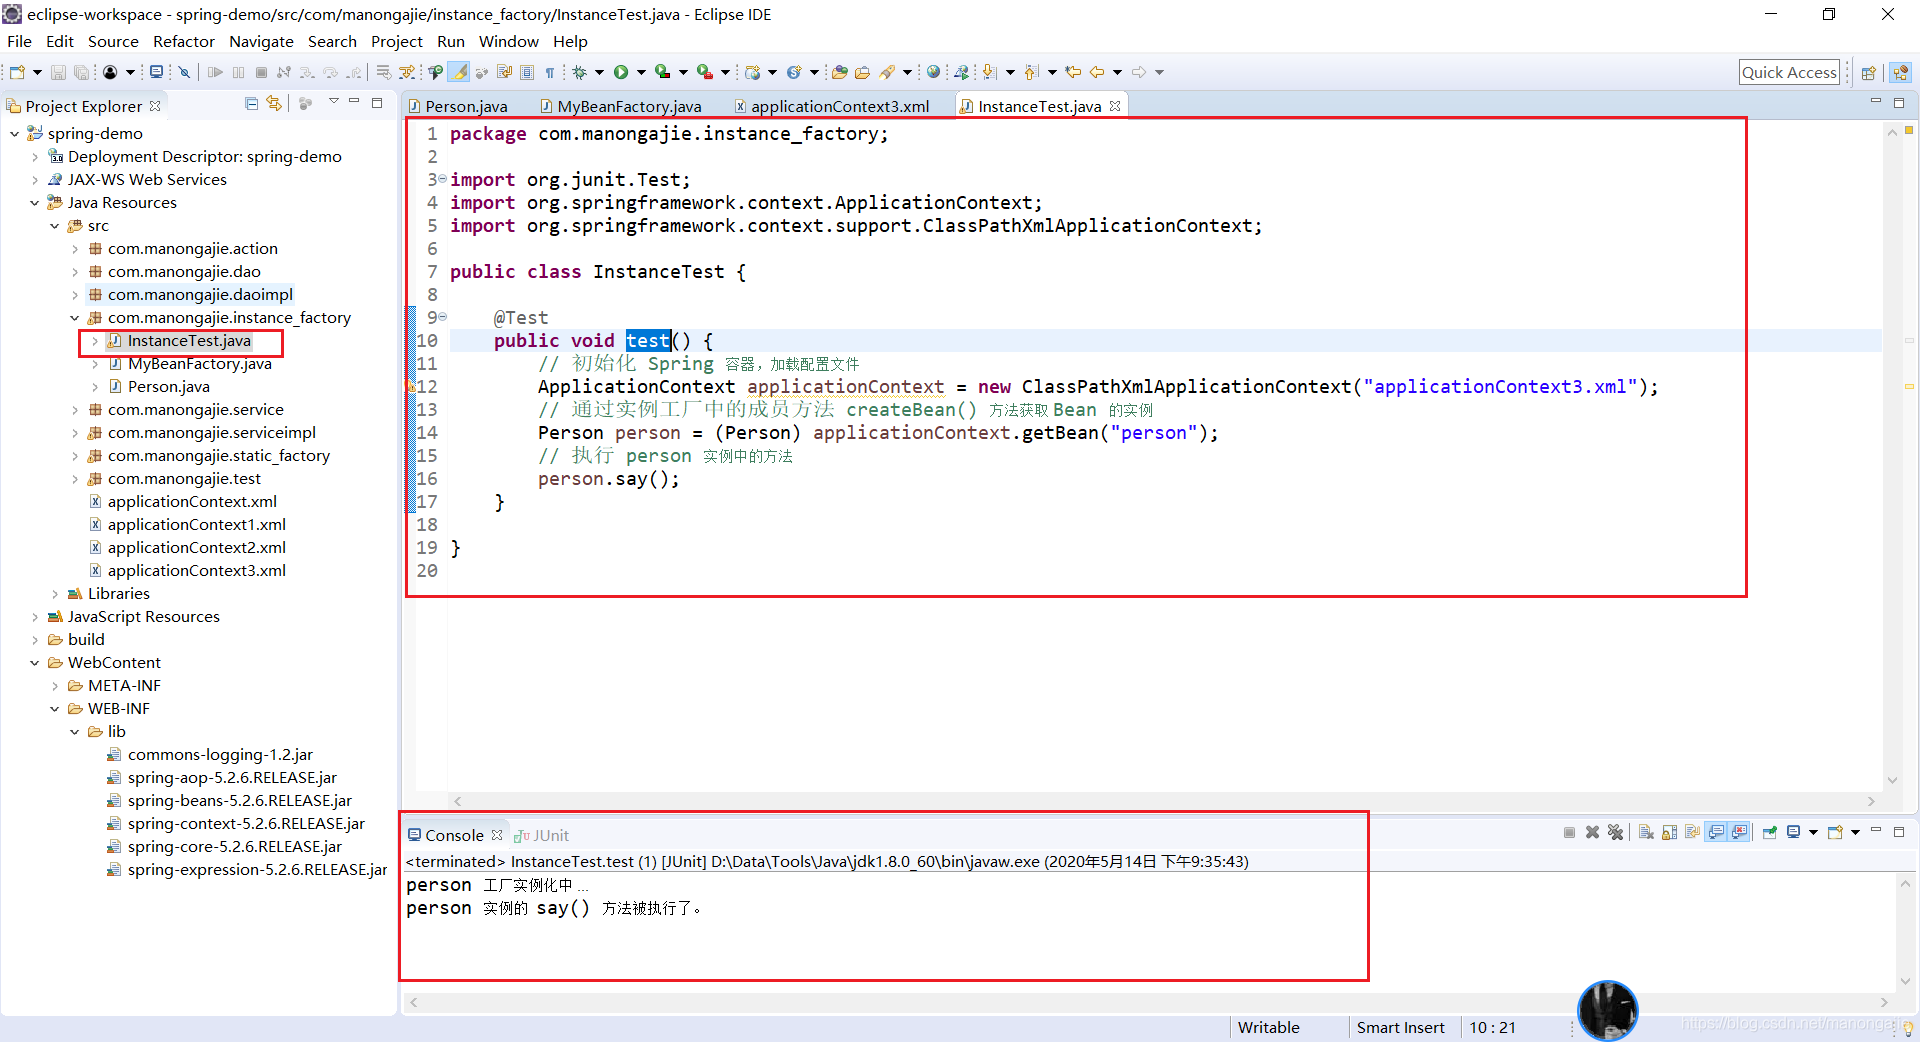
Task: Click the Clear Console icon
Action: 1646,832
